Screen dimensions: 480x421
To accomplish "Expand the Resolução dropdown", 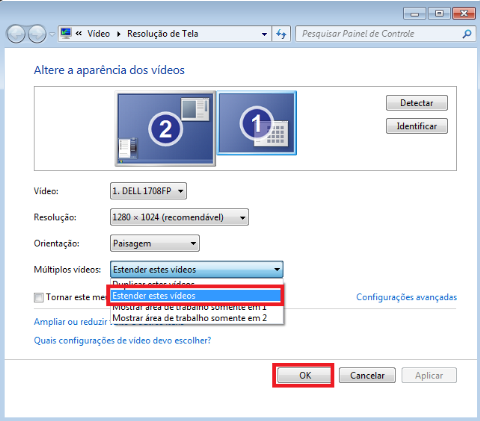I will pyautogui.click(x=179, y=217).
